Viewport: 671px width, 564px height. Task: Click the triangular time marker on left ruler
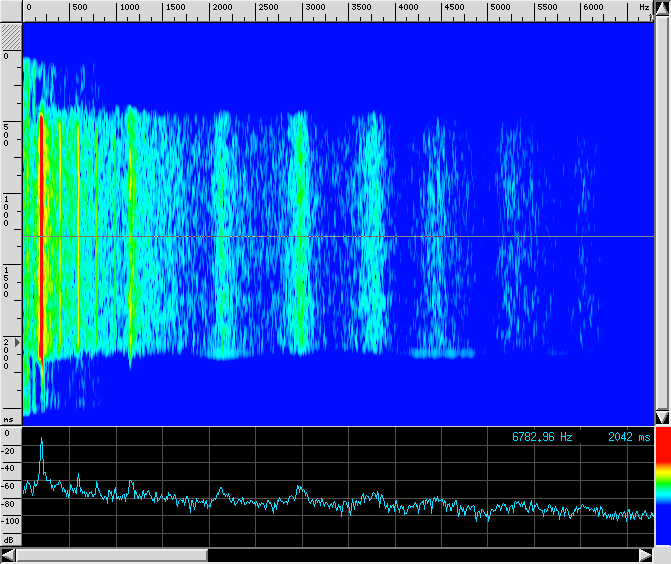pyautogui.click(x=16, y=342)
